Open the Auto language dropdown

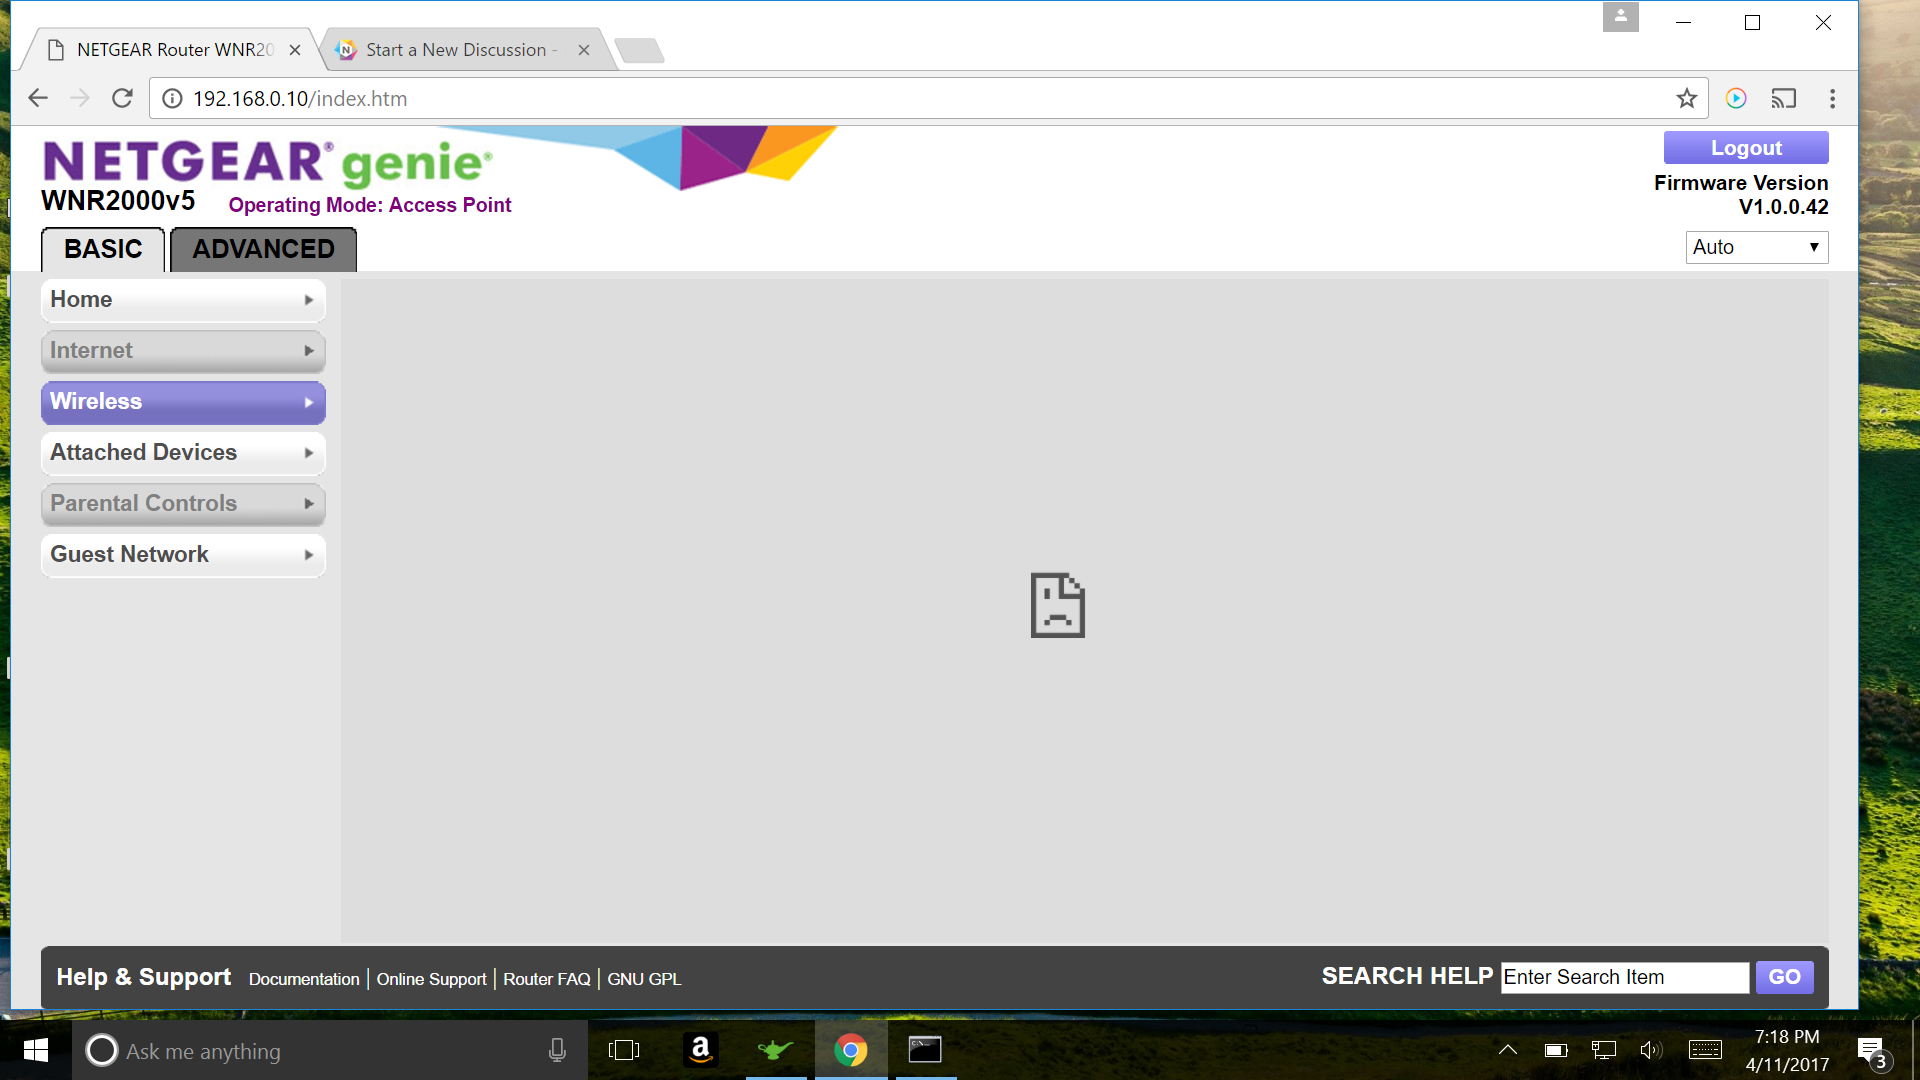tap(1756, 247)
